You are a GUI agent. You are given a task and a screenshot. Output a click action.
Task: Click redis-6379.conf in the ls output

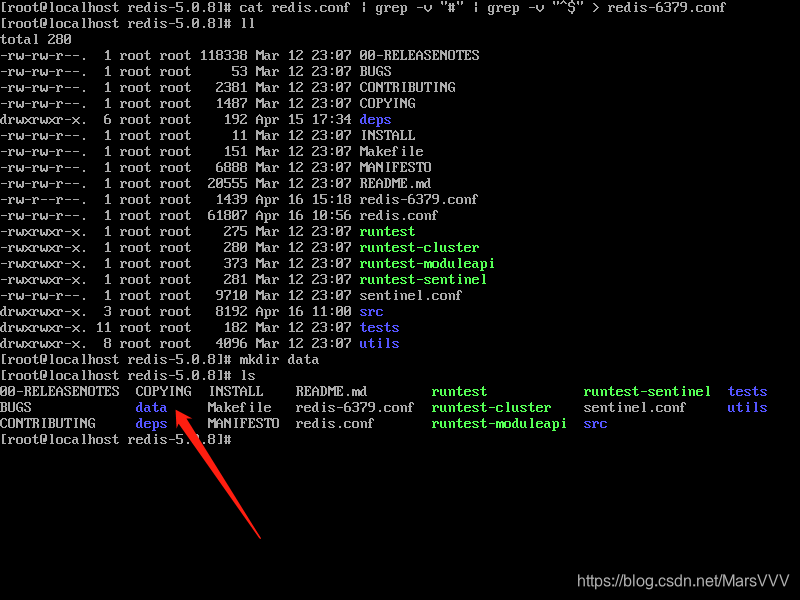(355, 407)
